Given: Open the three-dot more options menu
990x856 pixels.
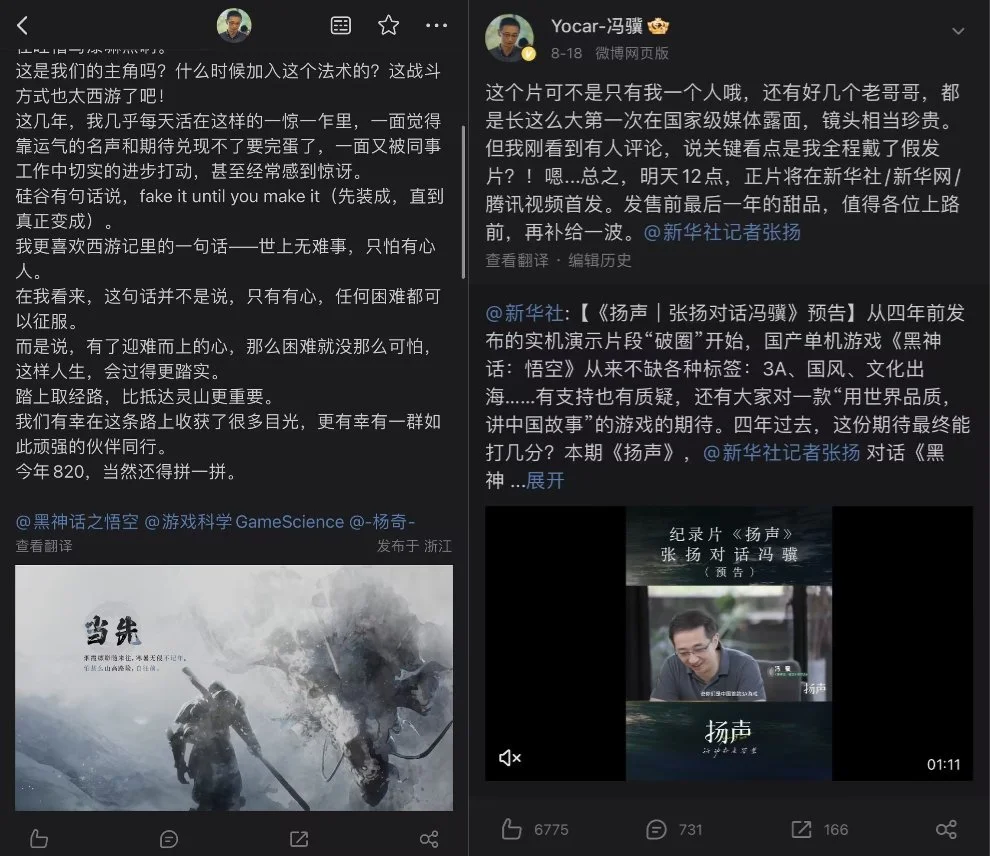Looking at the screenshot, I should [436, 26].
